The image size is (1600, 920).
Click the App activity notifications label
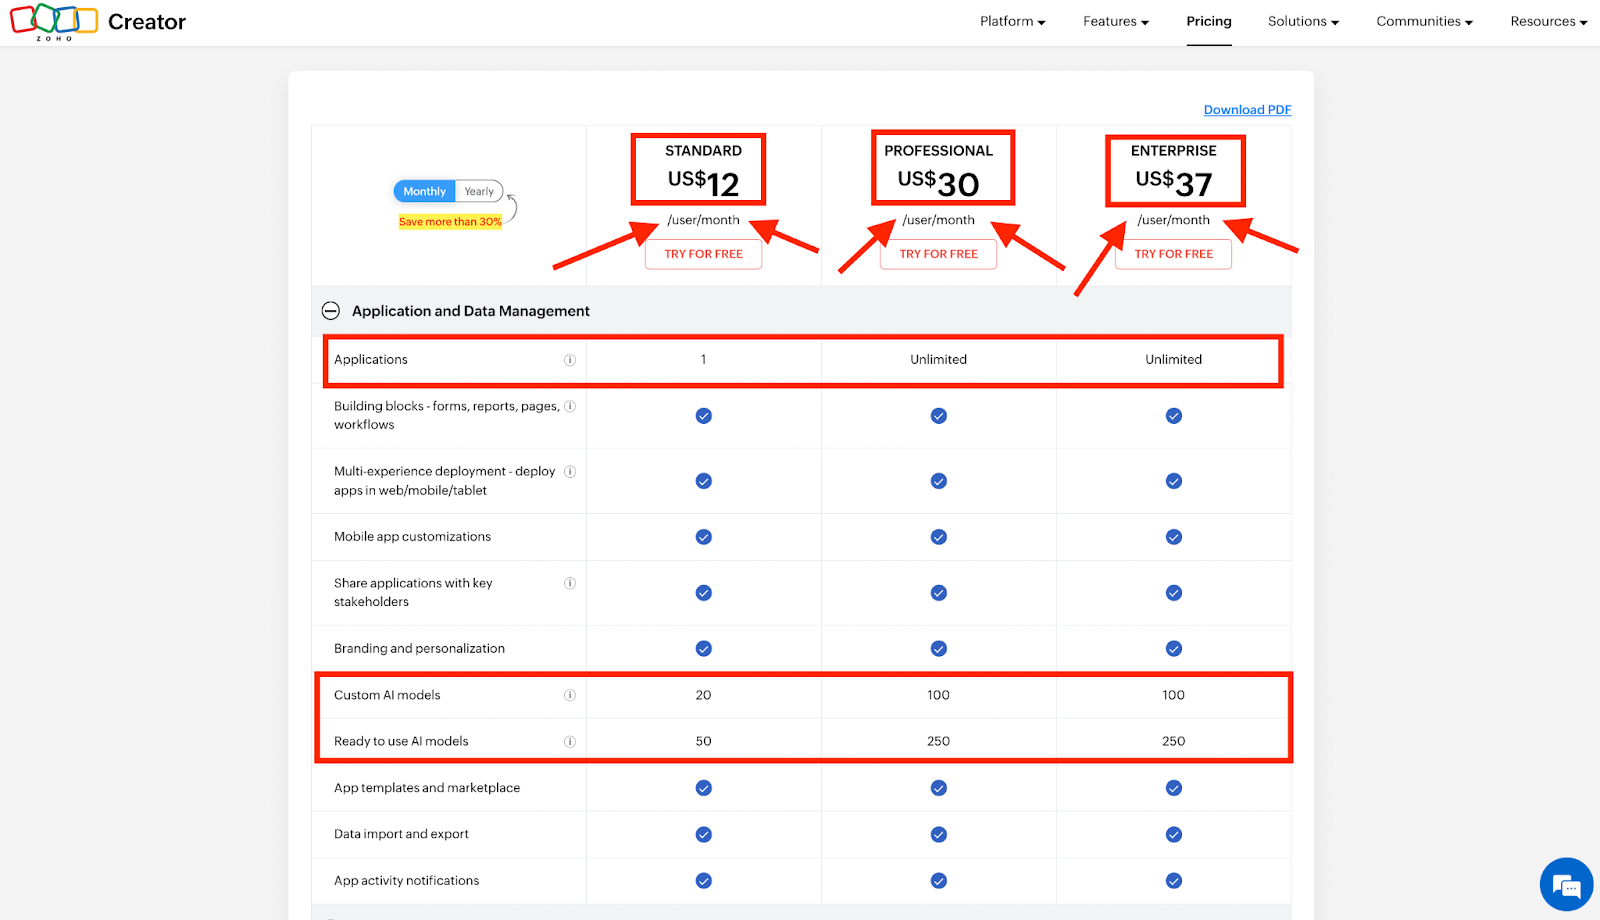click(406, 881)
